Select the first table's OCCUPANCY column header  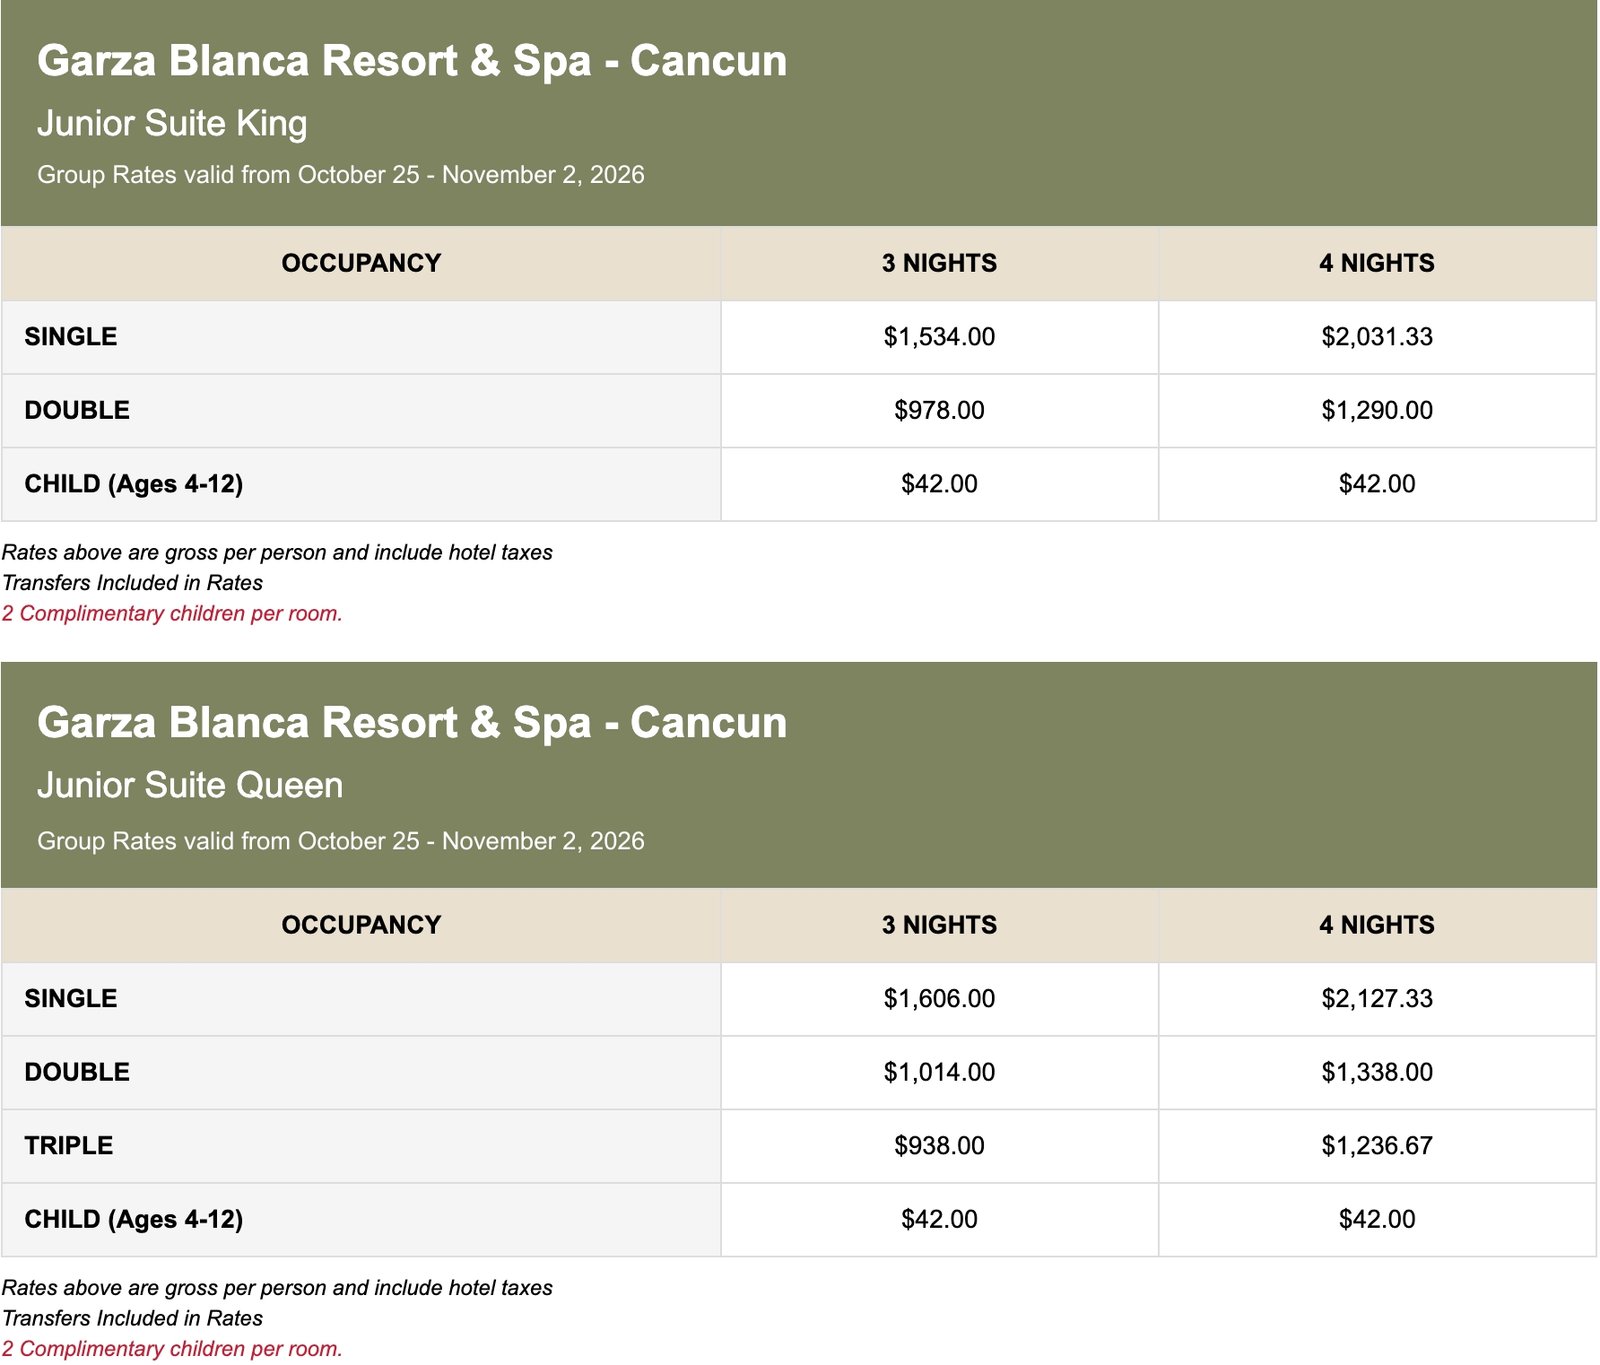click(361, 263)
